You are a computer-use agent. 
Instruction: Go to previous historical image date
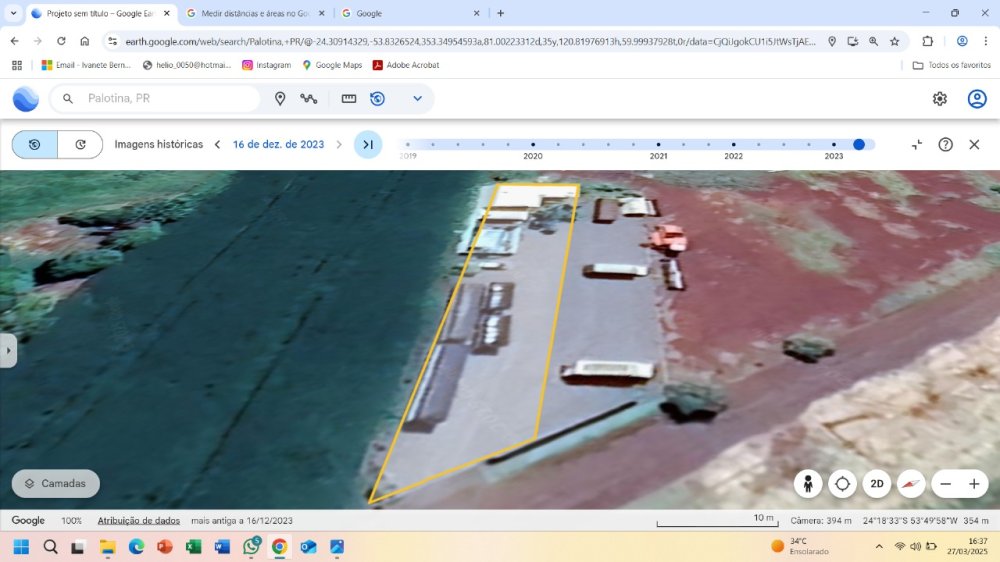click(217, 144)
